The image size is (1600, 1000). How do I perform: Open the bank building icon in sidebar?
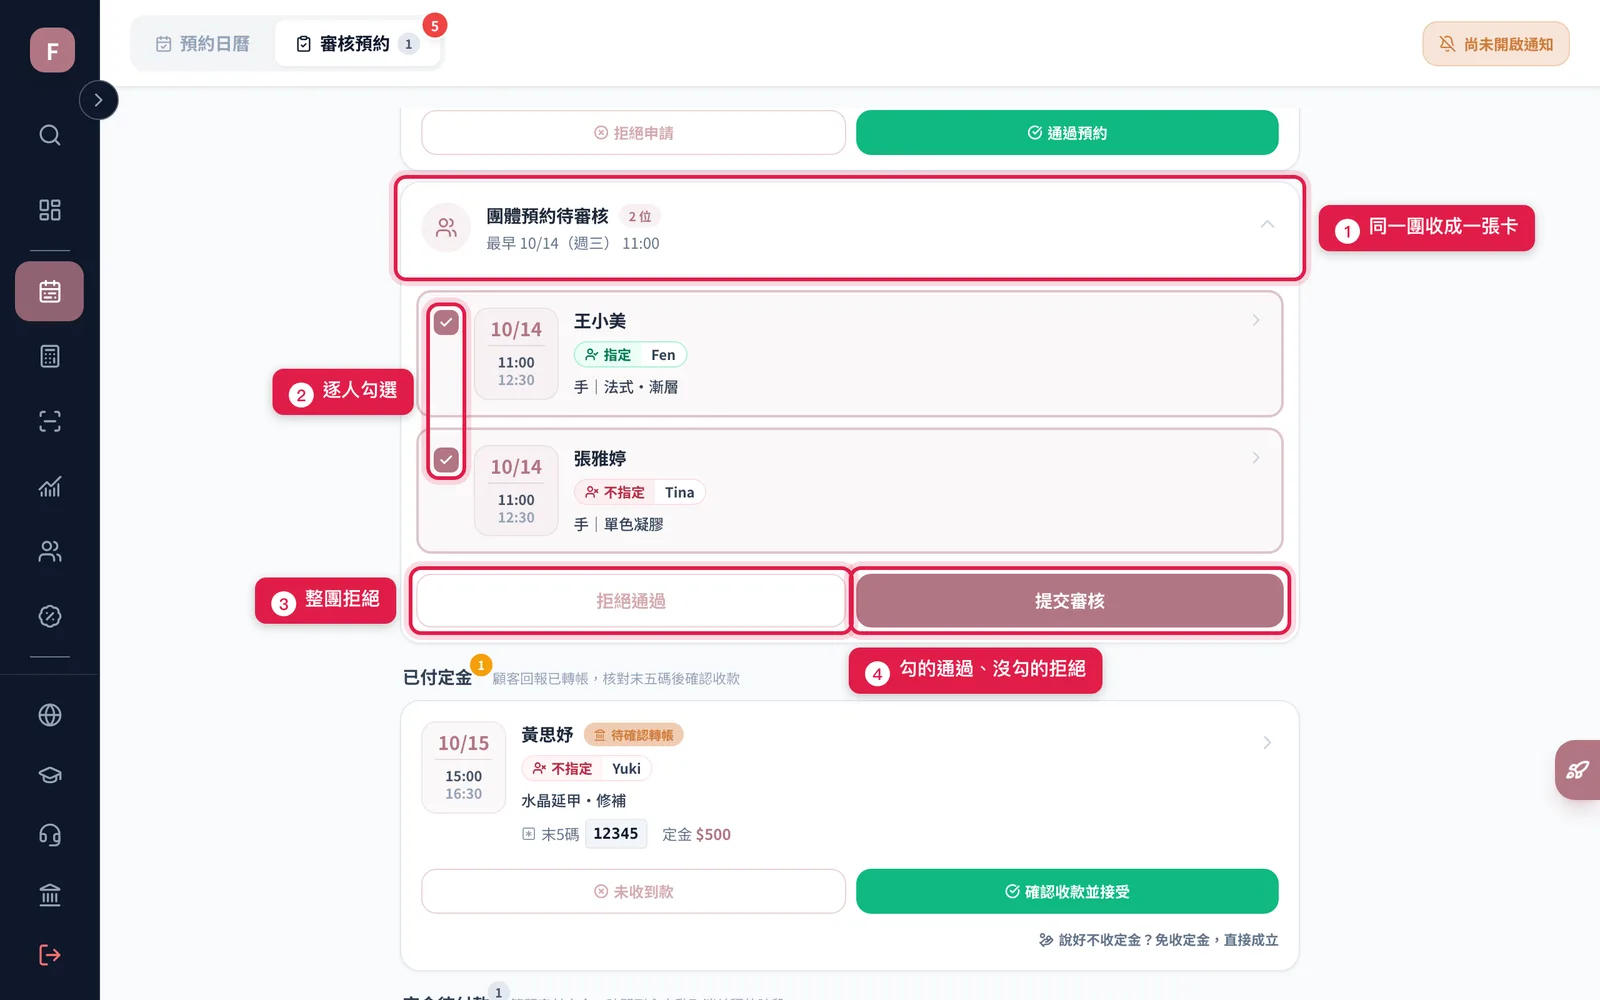coord(50,895)
